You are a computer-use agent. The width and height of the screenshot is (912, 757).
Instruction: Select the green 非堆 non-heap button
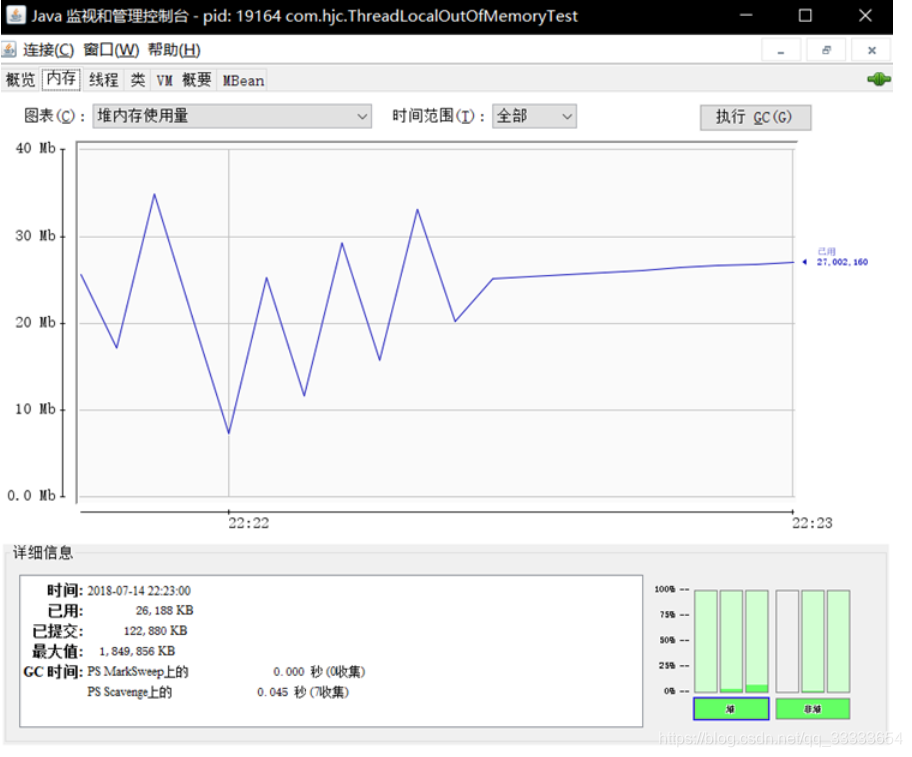[x=813, y=709]
